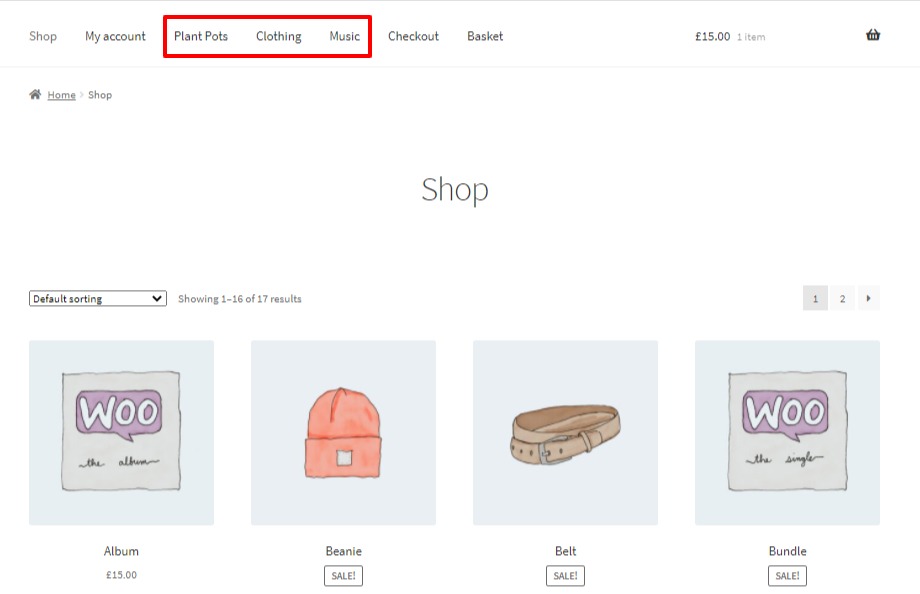
Task: View the Beanie product thumbnail
Action: point(343,432)
